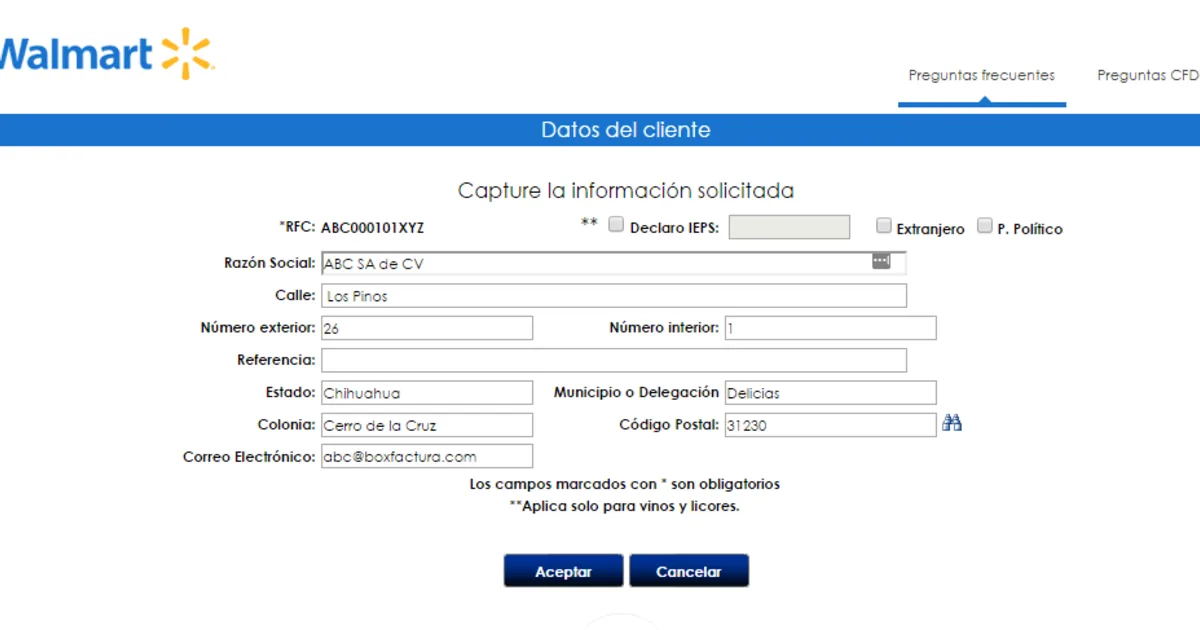Click the Aceptar button
The image size is (1200, 630).
click(563, 571)
